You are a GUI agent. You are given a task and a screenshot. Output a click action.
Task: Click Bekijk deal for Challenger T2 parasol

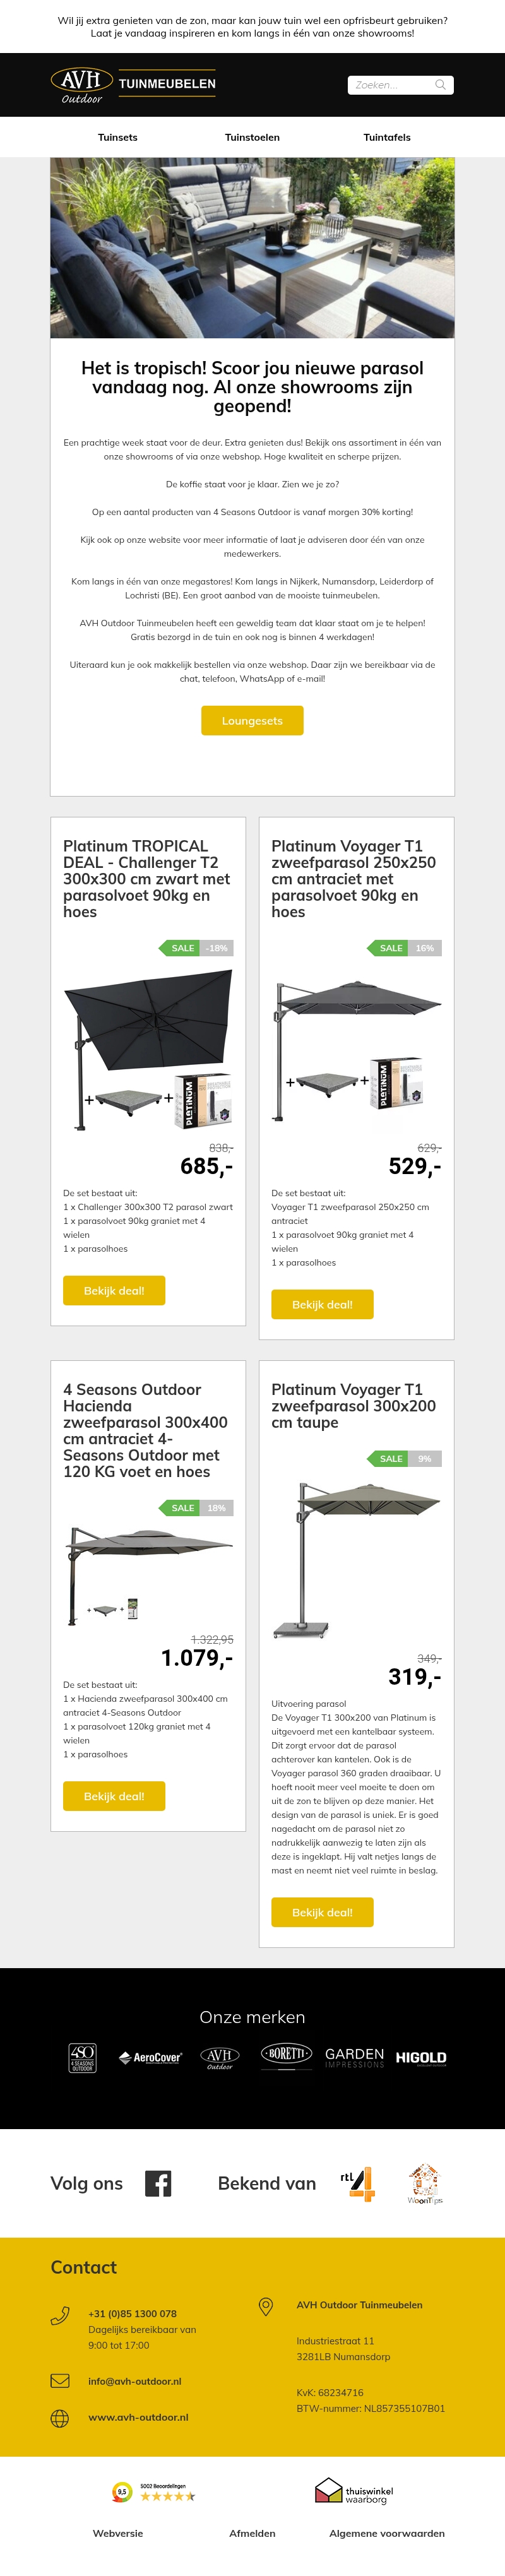[114, 1291]
